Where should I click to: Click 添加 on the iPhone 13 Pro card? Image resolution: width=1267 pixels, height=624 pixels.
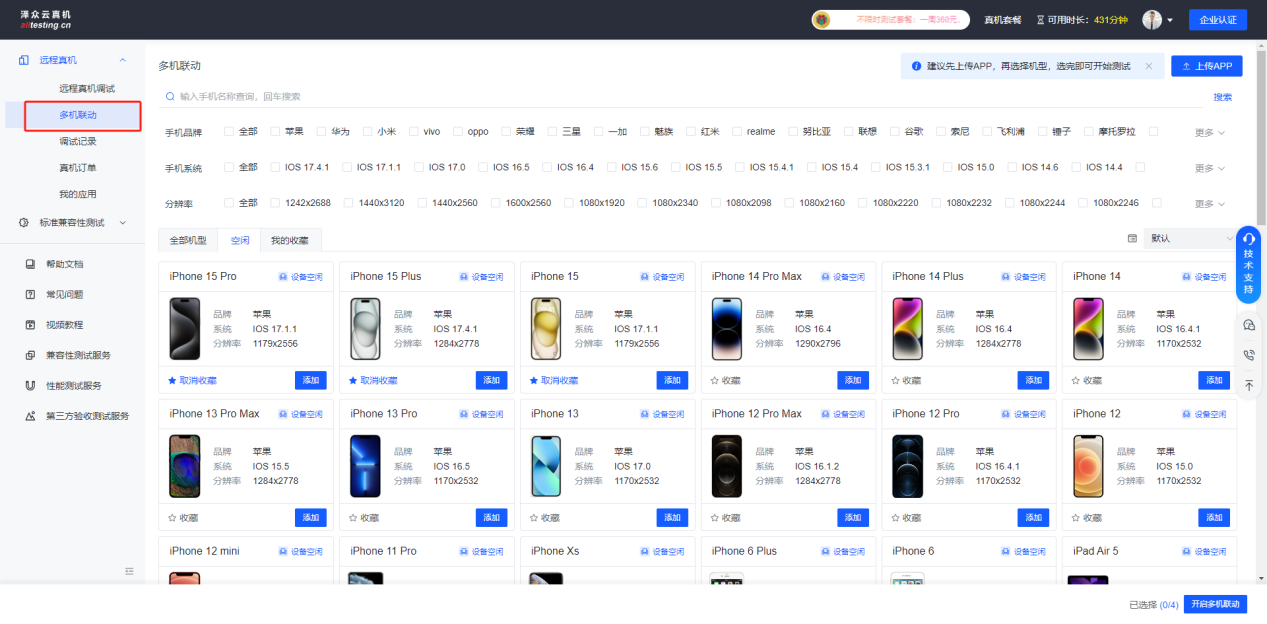[x=491, y=518]
